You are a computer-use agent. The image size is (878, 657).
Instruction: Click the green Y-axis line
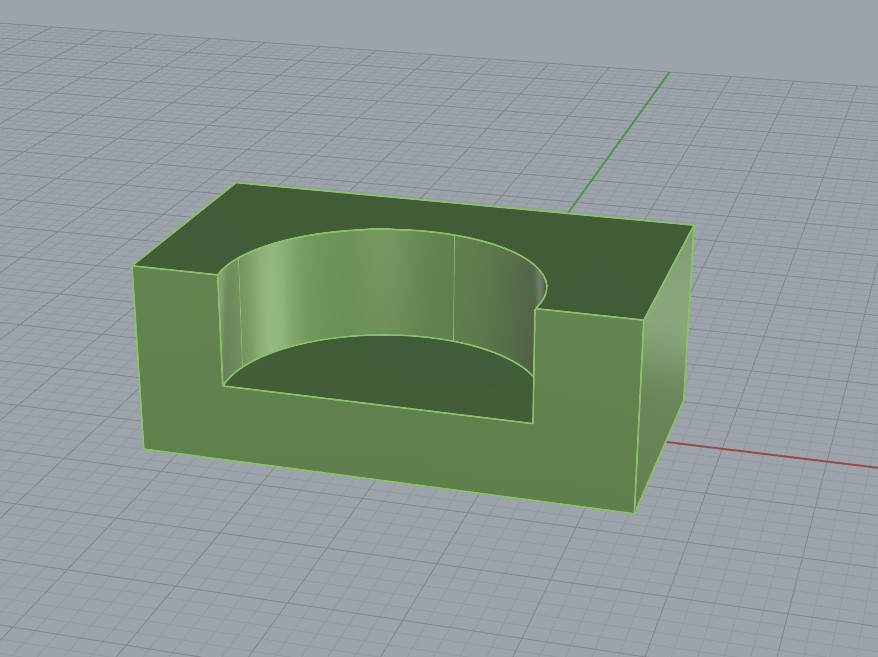(620, 140)
